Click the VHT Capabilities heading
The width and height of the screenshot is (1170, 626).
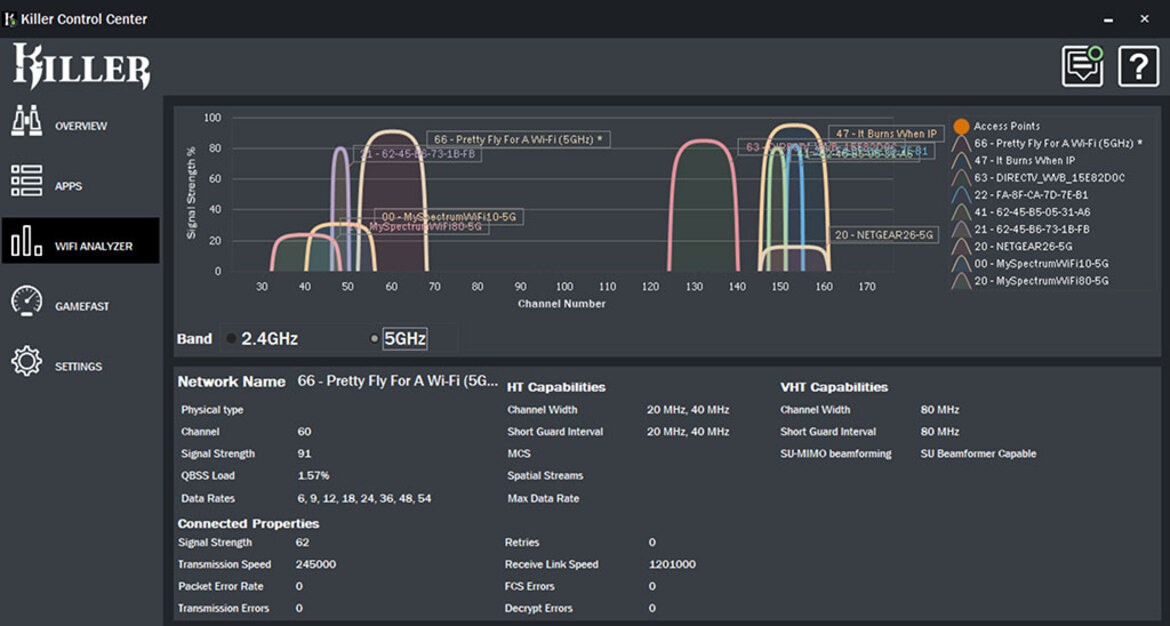click(x=834, y=387)
